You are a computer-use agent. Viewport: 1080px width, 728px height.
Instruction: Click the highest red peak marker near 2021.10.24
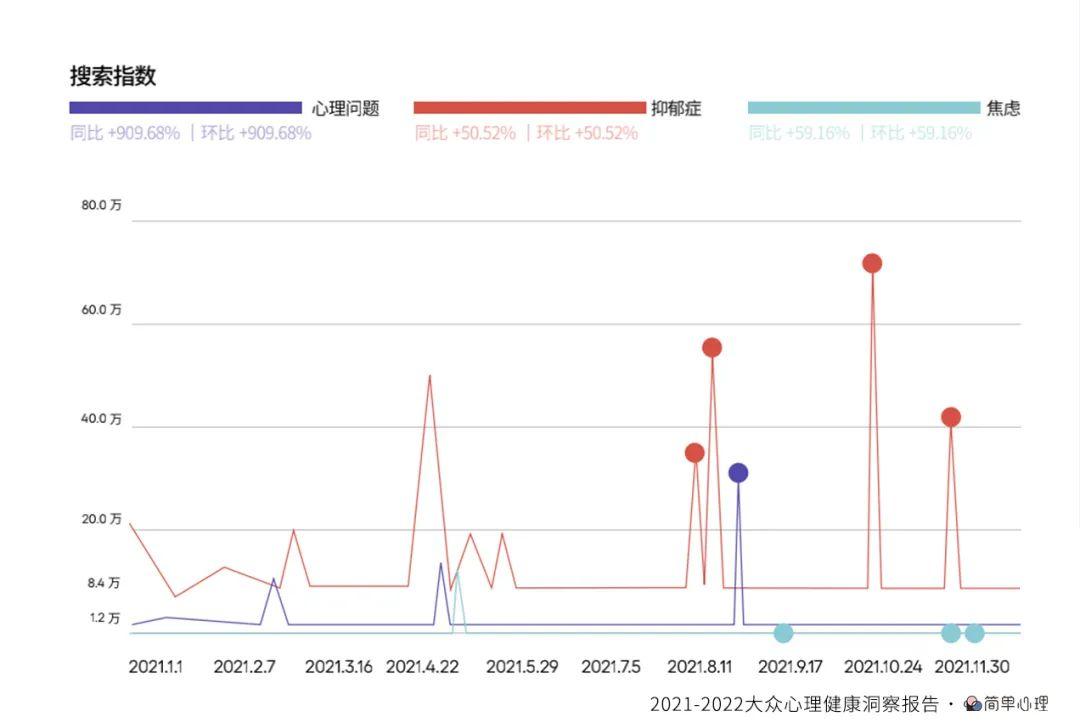[872, 263]
